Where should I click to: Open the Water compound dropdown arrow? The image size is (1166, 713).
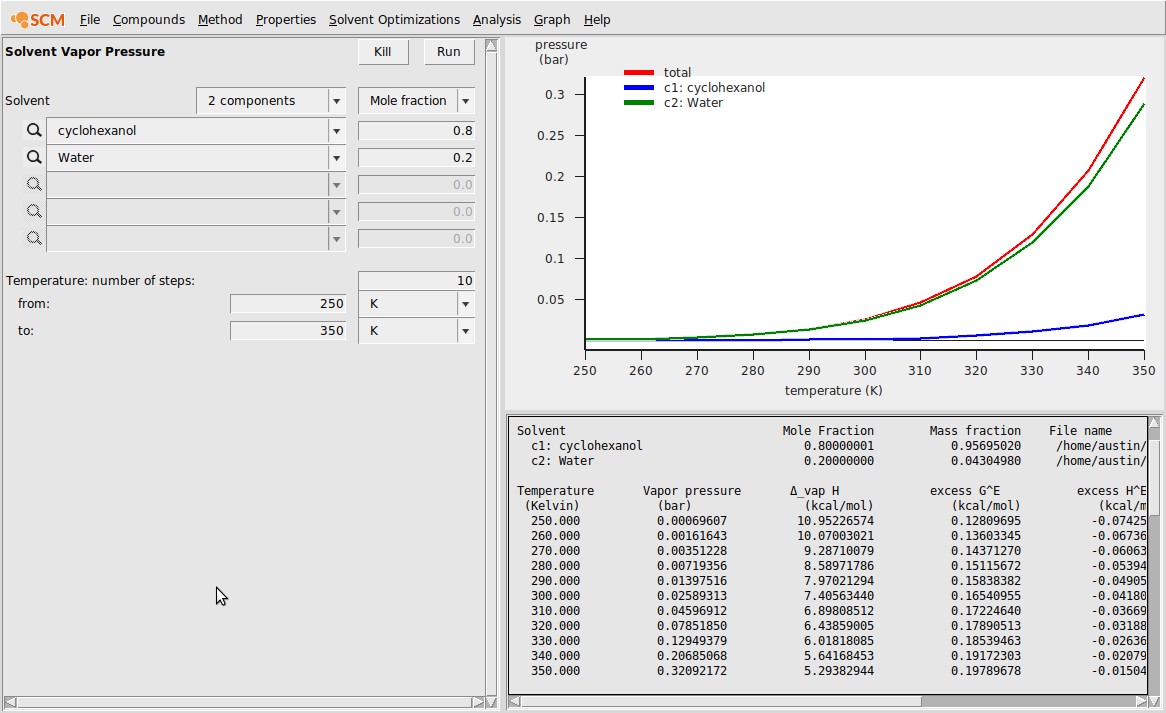(x=336, y=158)
